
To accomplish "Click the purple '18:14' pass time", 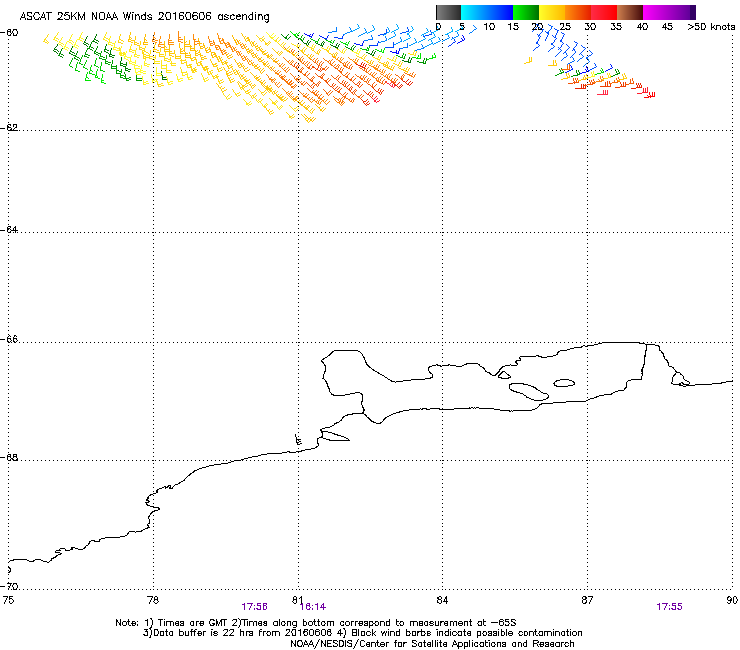I will pos(313,607).
